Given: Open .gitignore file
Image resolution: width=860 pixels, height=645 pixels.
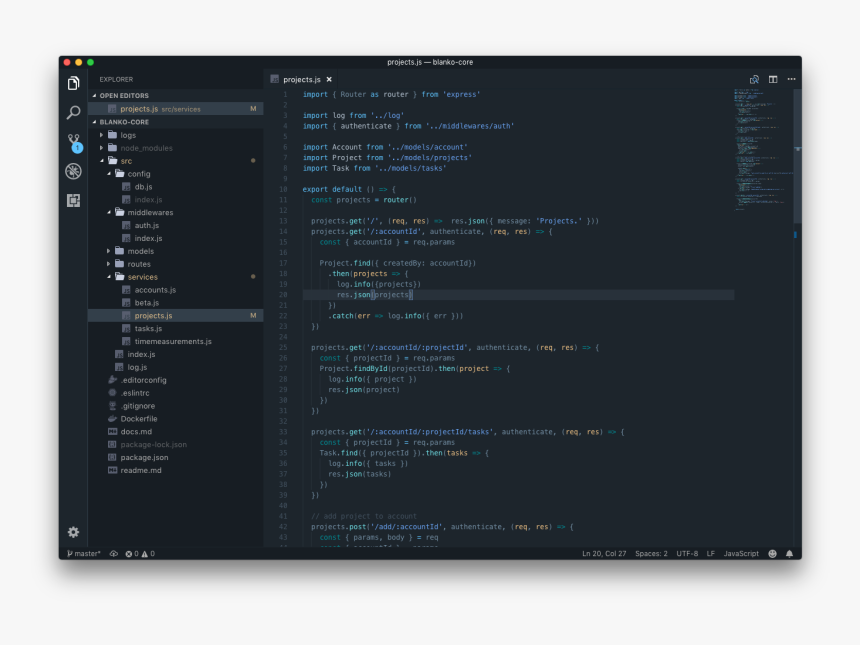Looking at the screenshot, I should pos(176,406).
